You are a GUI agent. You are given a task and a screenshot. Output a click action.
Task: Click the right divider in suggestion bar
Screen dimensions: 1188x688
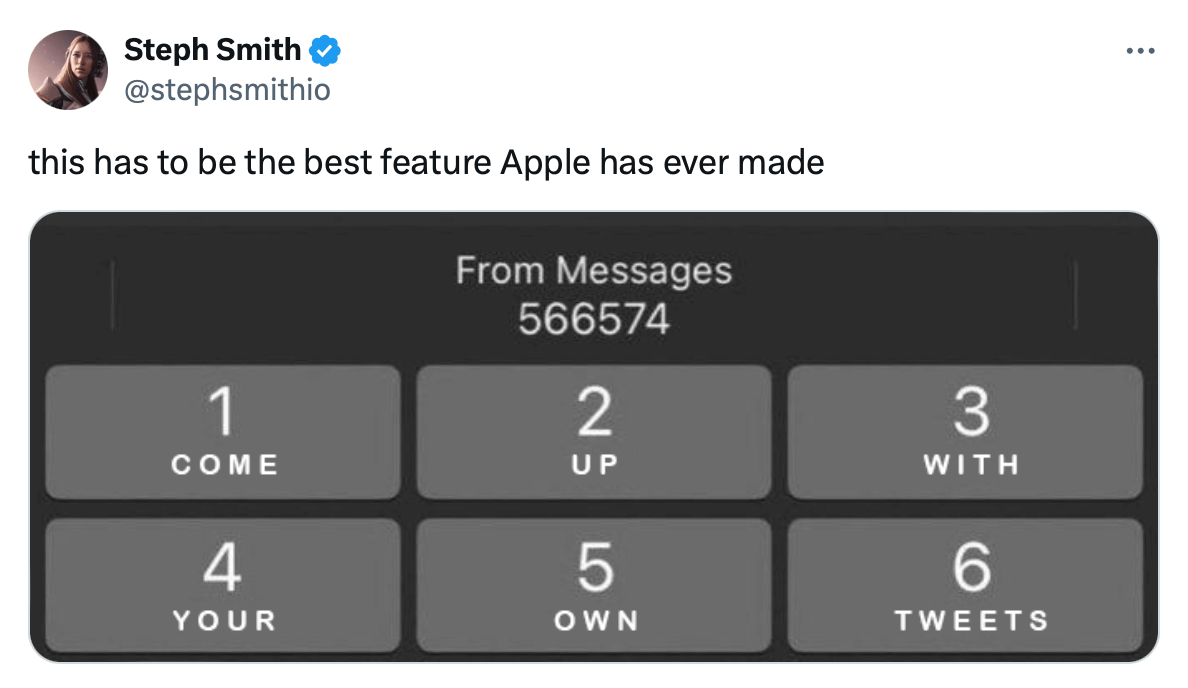click(1076, 295)
